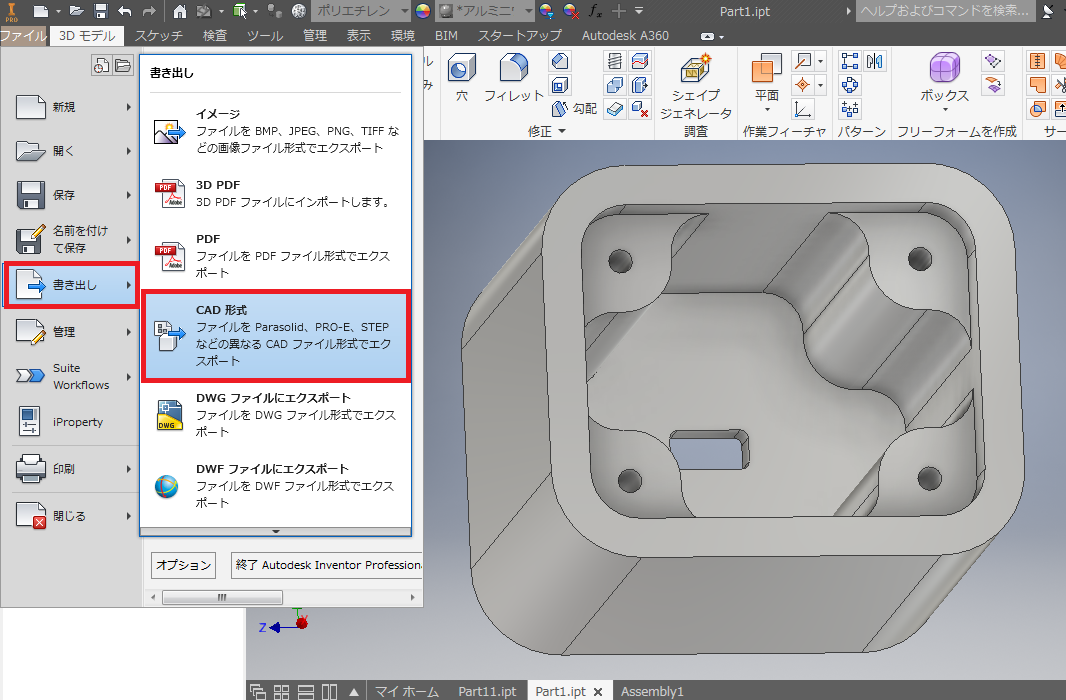The width and height of the screenshot is (1066, 700).
Task: Export to CAD 形式
Action: tap(276, 335)
